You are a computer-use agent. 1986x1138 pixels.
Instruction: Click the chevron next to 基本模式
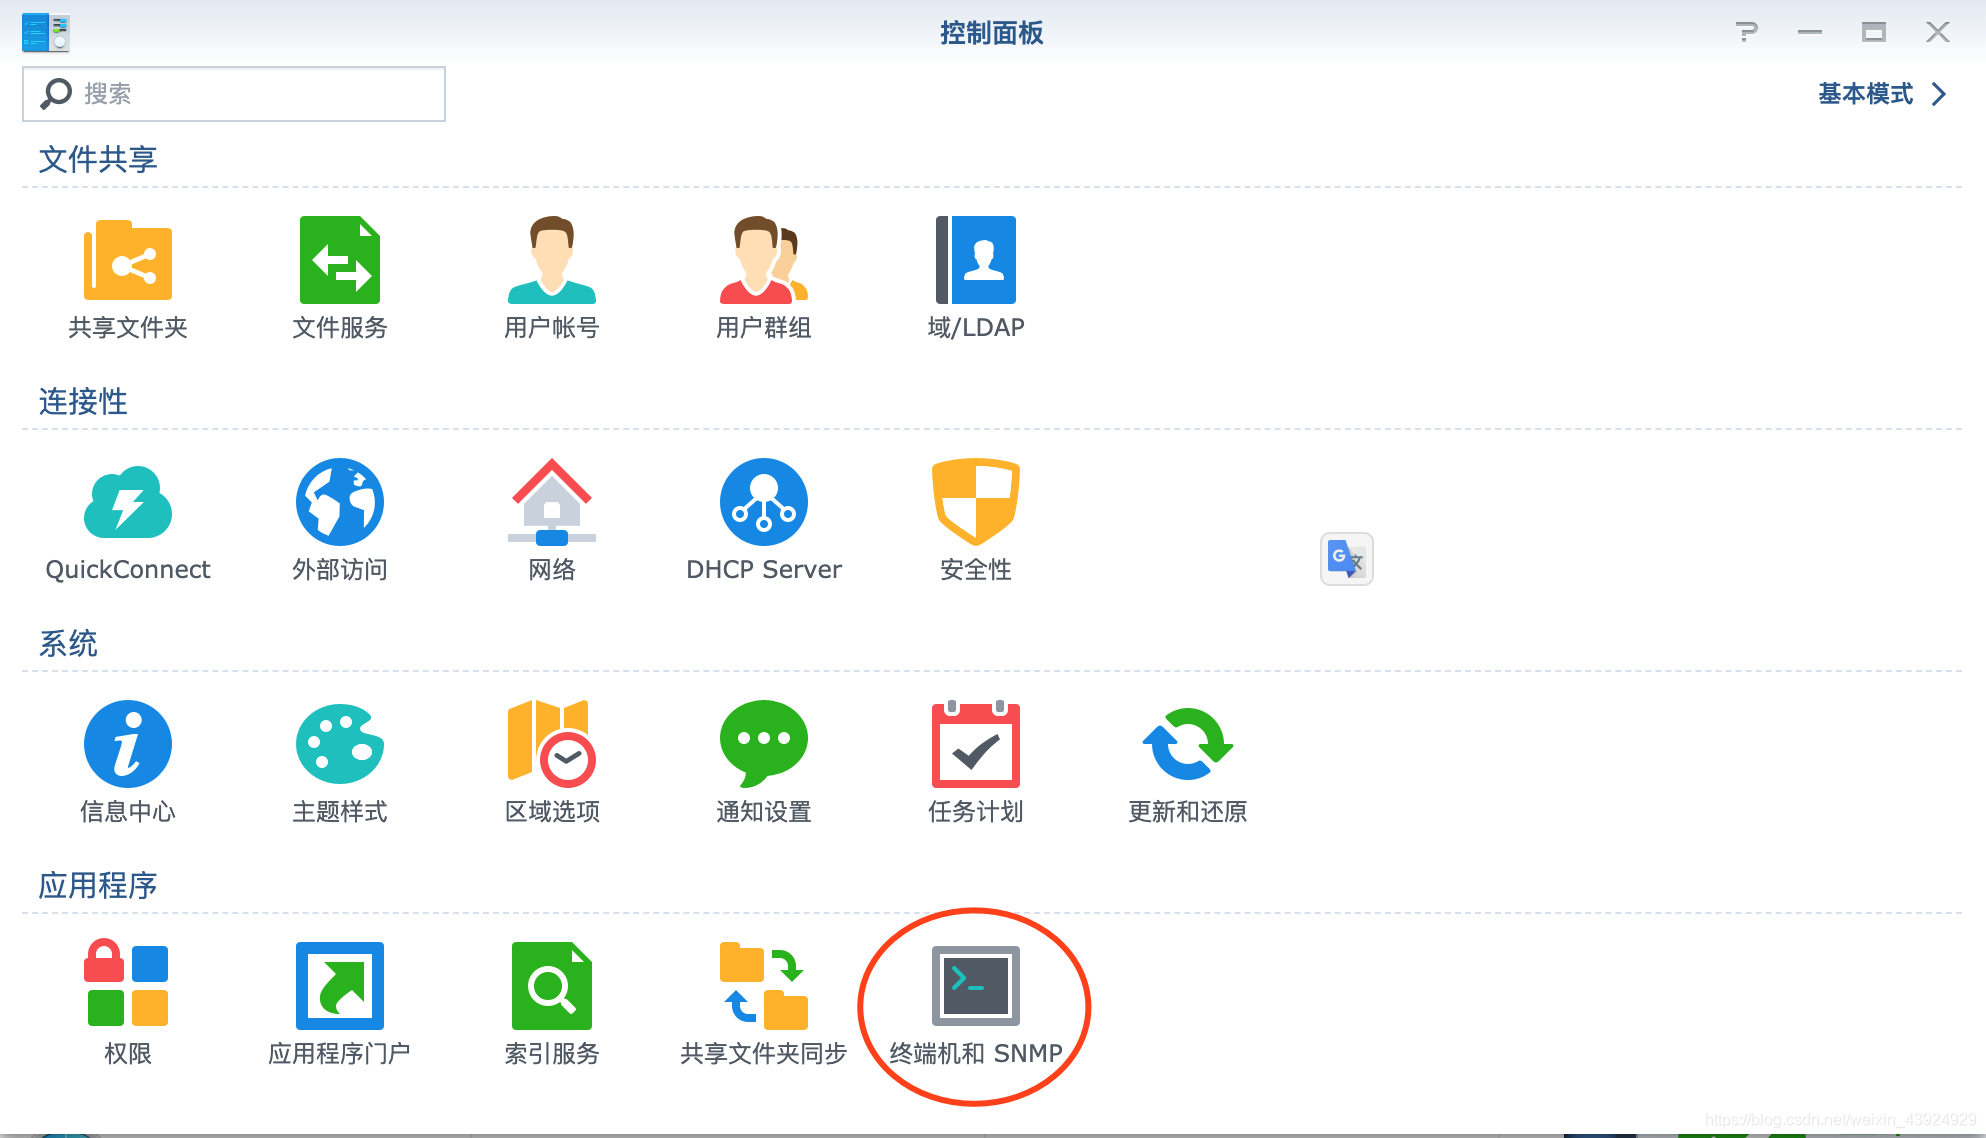(x=1940, y=94)
